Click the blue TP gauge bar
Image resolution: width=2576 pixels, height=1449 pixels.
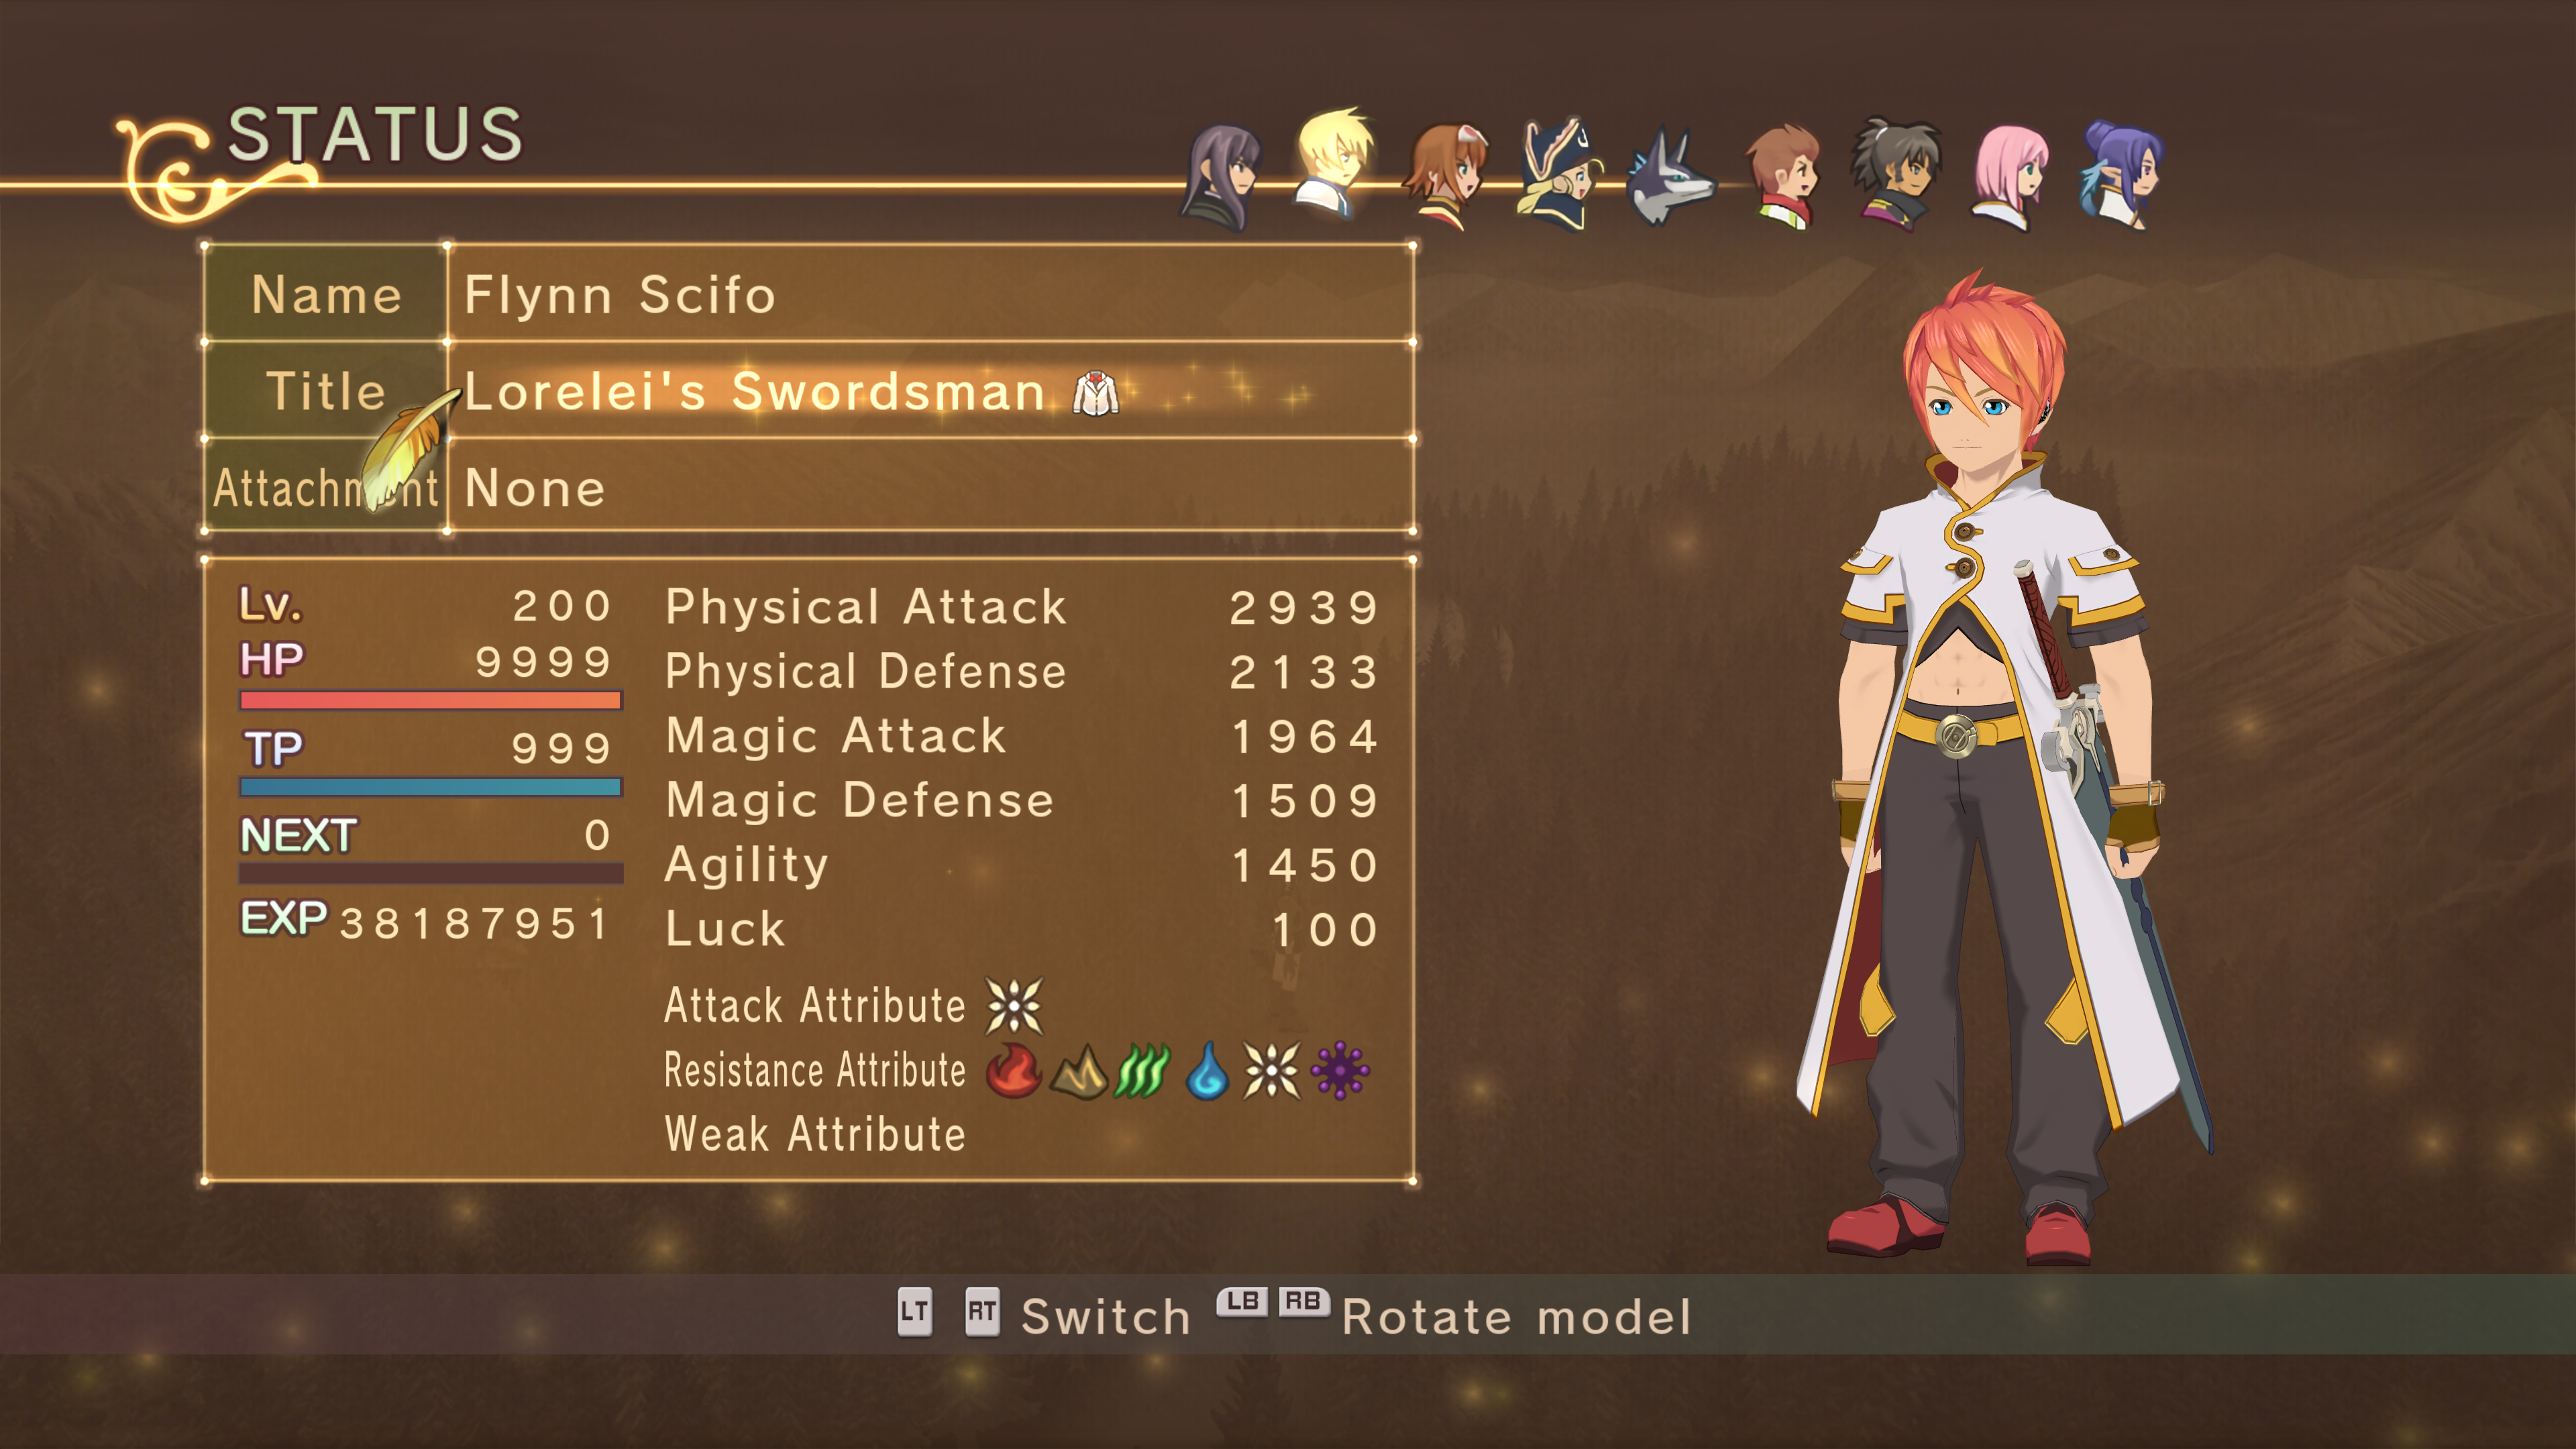(431, 787)
